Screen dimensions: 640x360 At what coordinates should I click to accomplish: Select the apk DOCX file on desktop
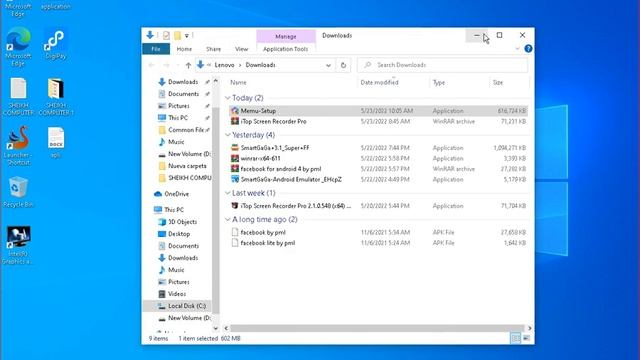click(x=56, y=143)
